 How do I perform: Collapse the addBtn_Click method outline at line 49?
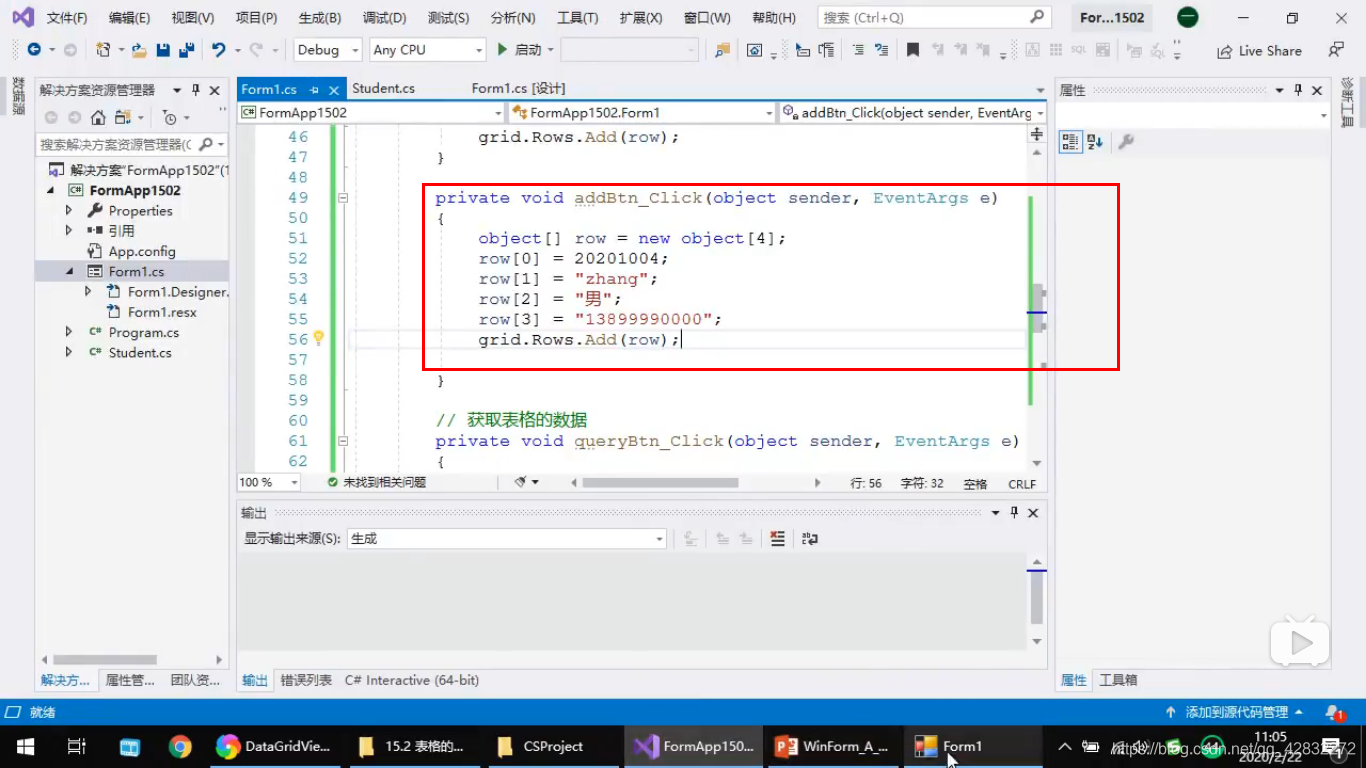[343, 198]
